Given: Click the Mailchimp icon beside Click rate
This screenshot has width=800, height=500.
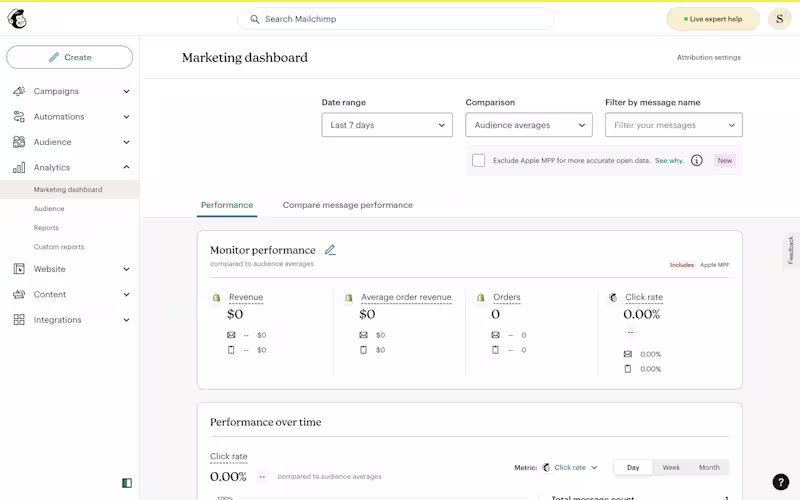Looking at the screenshot, I should (x=613, y=297).
